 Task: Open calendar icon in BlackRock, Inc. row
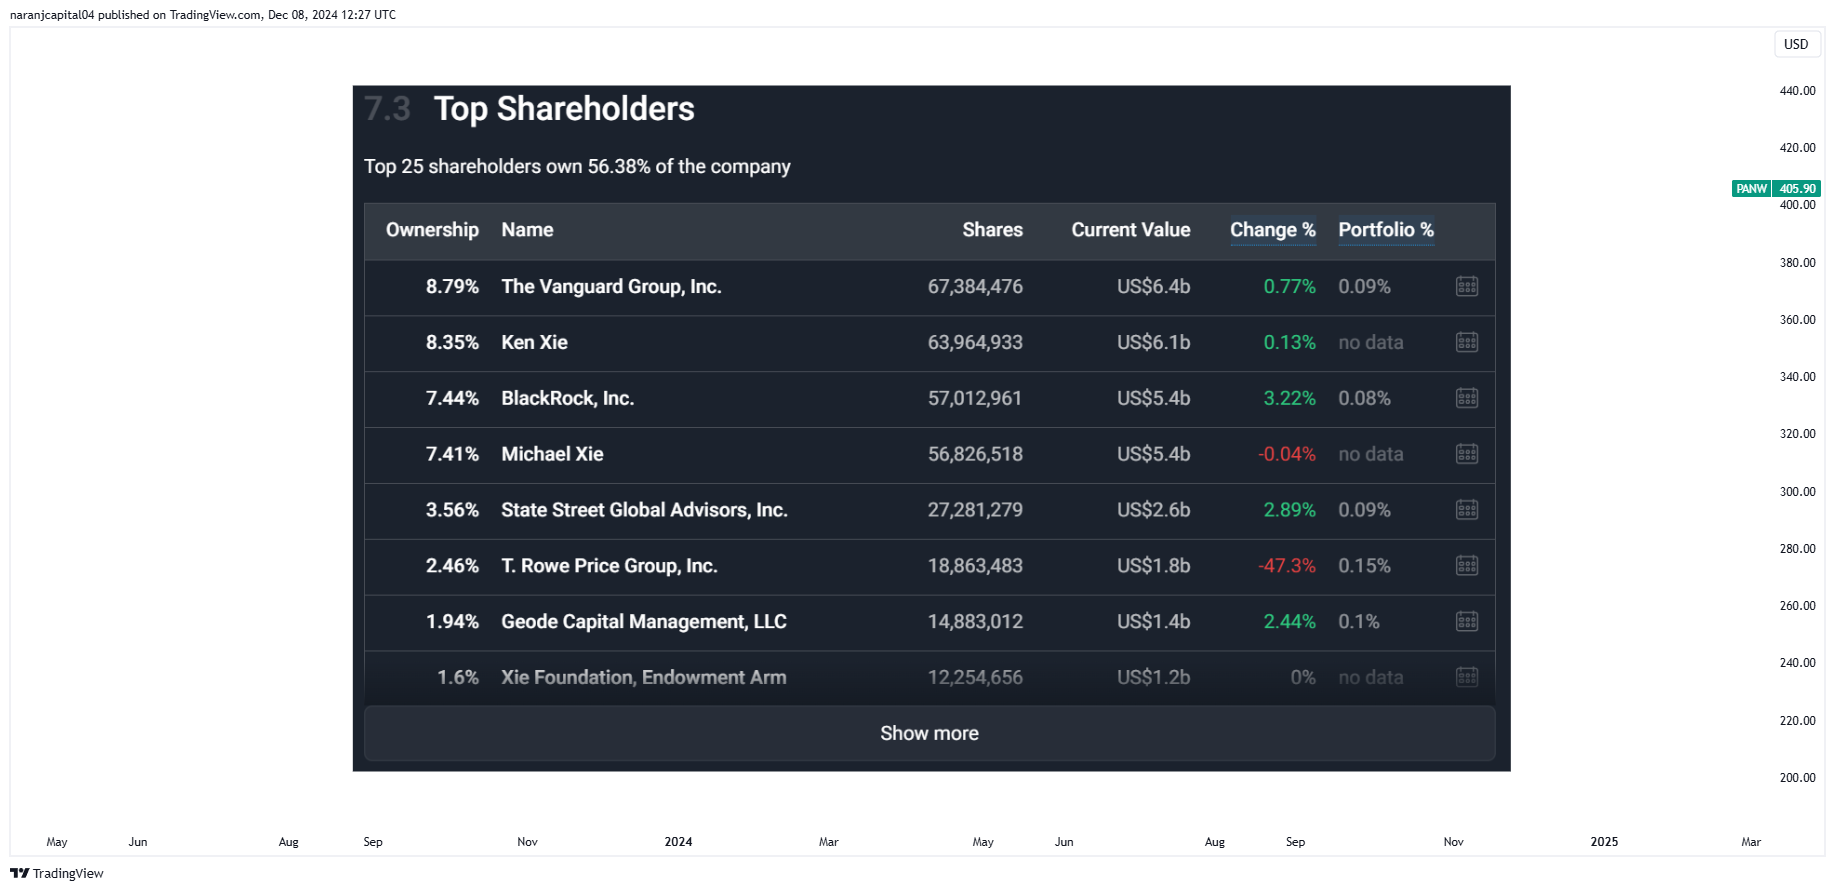[1467, 399]
